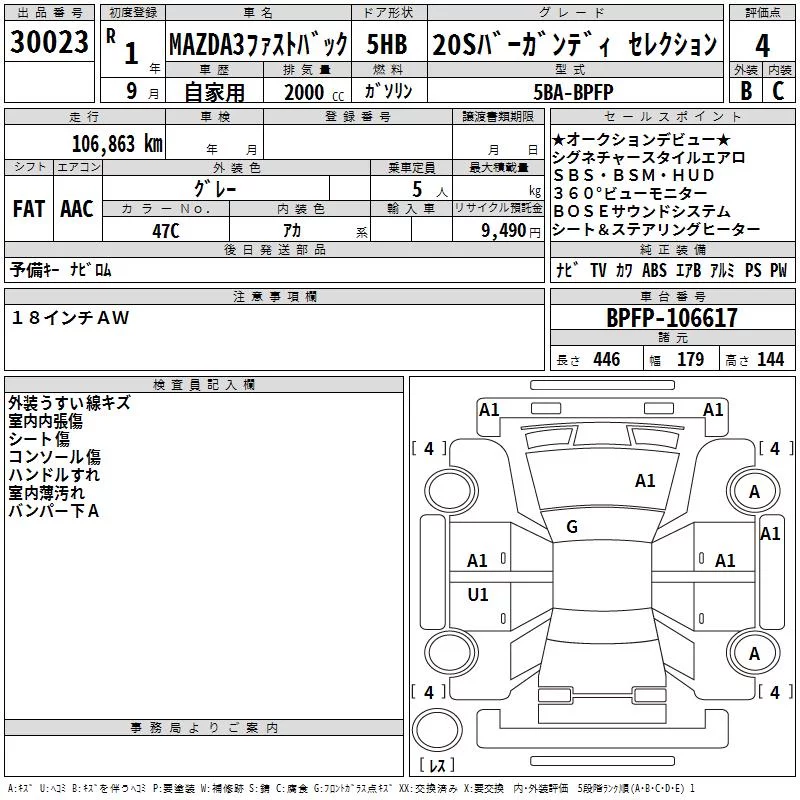The image size is (800, 800).
Task: Select the recycle deposit 9,490円
Action: tap(511, 231)
